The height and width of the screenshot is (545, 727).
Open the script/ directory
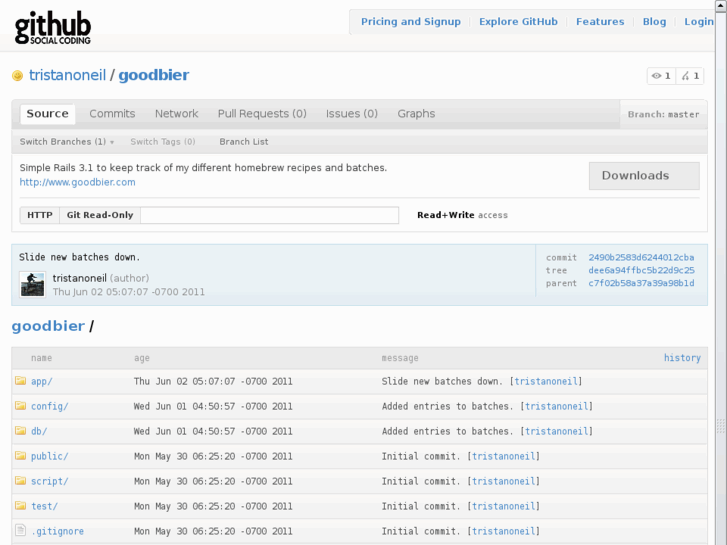pyautogui.click(x=50, y=481)
